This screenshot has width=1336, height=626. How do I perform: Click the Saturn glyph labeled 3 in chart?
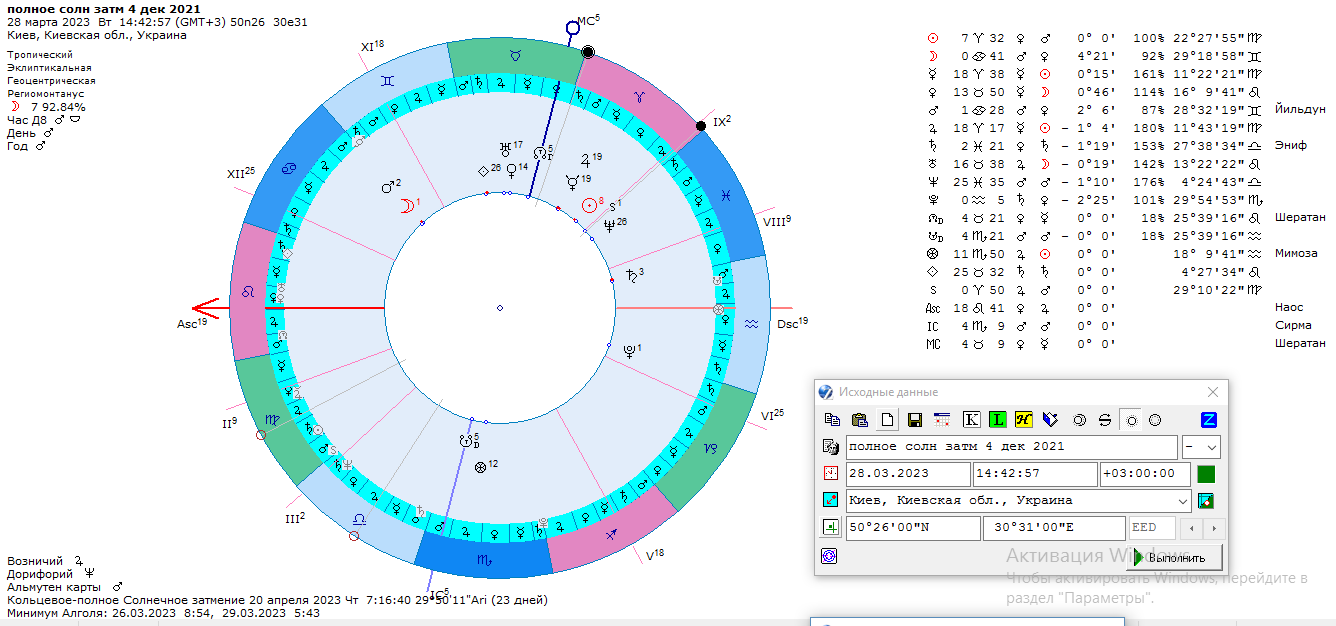tap(630, 274)
